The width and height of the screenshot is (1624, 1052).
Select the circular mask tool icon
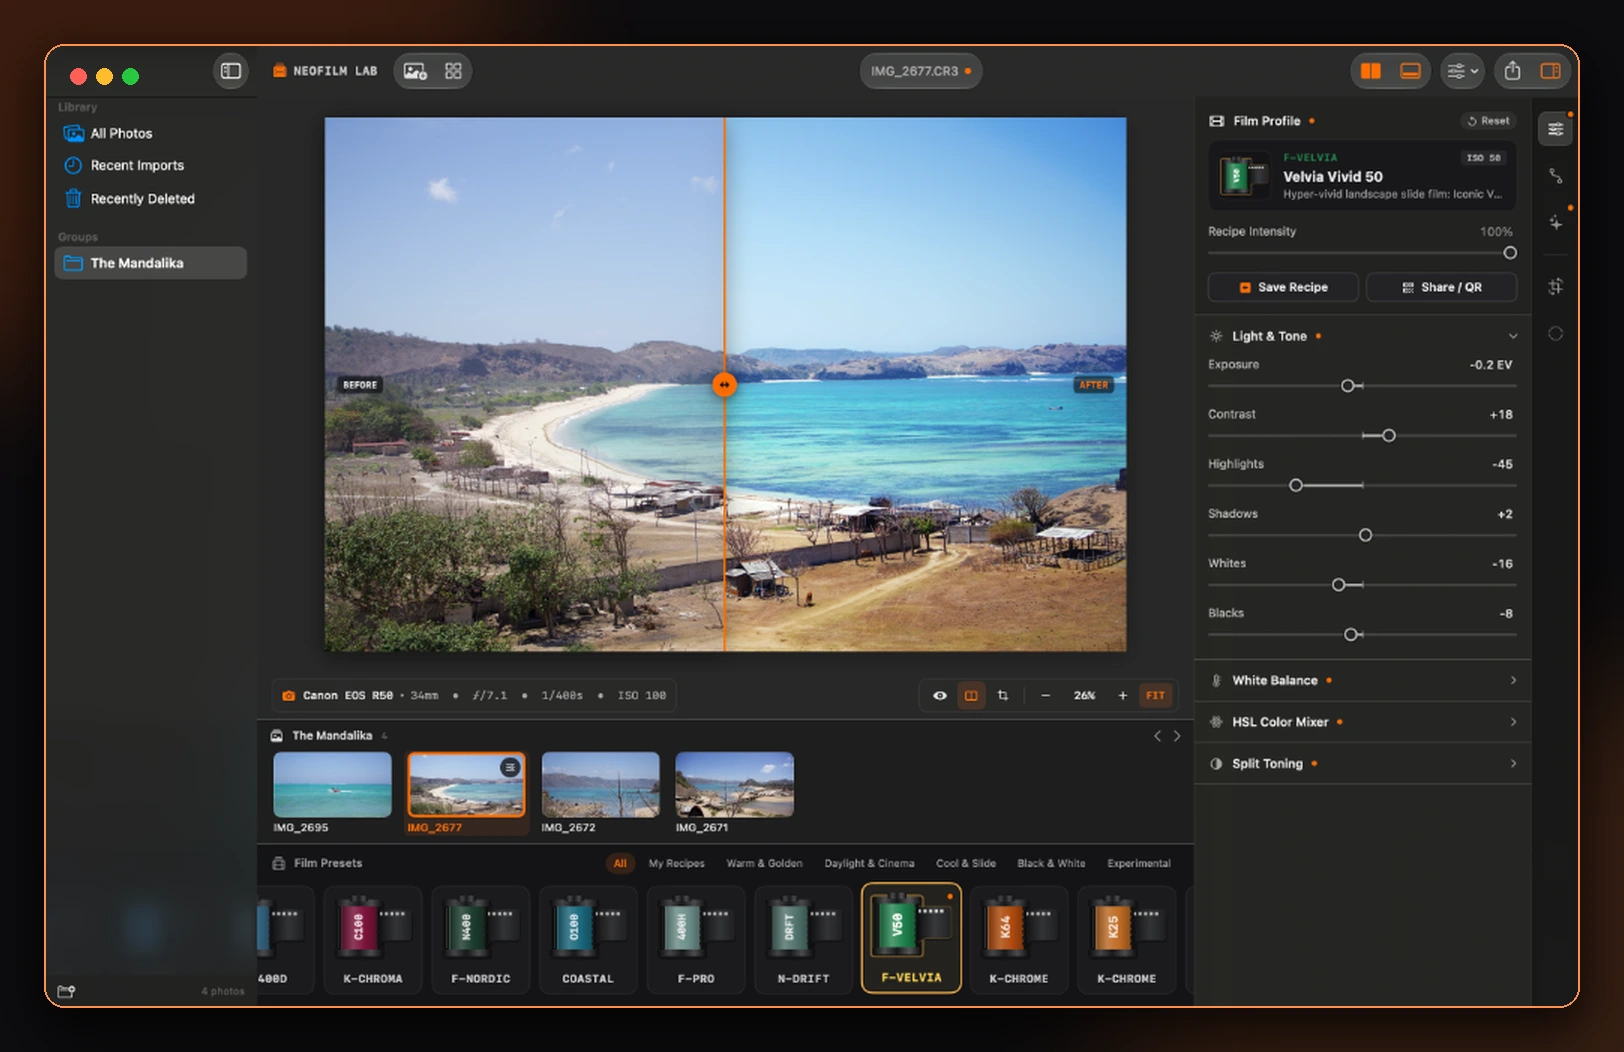coord(1555,334)
